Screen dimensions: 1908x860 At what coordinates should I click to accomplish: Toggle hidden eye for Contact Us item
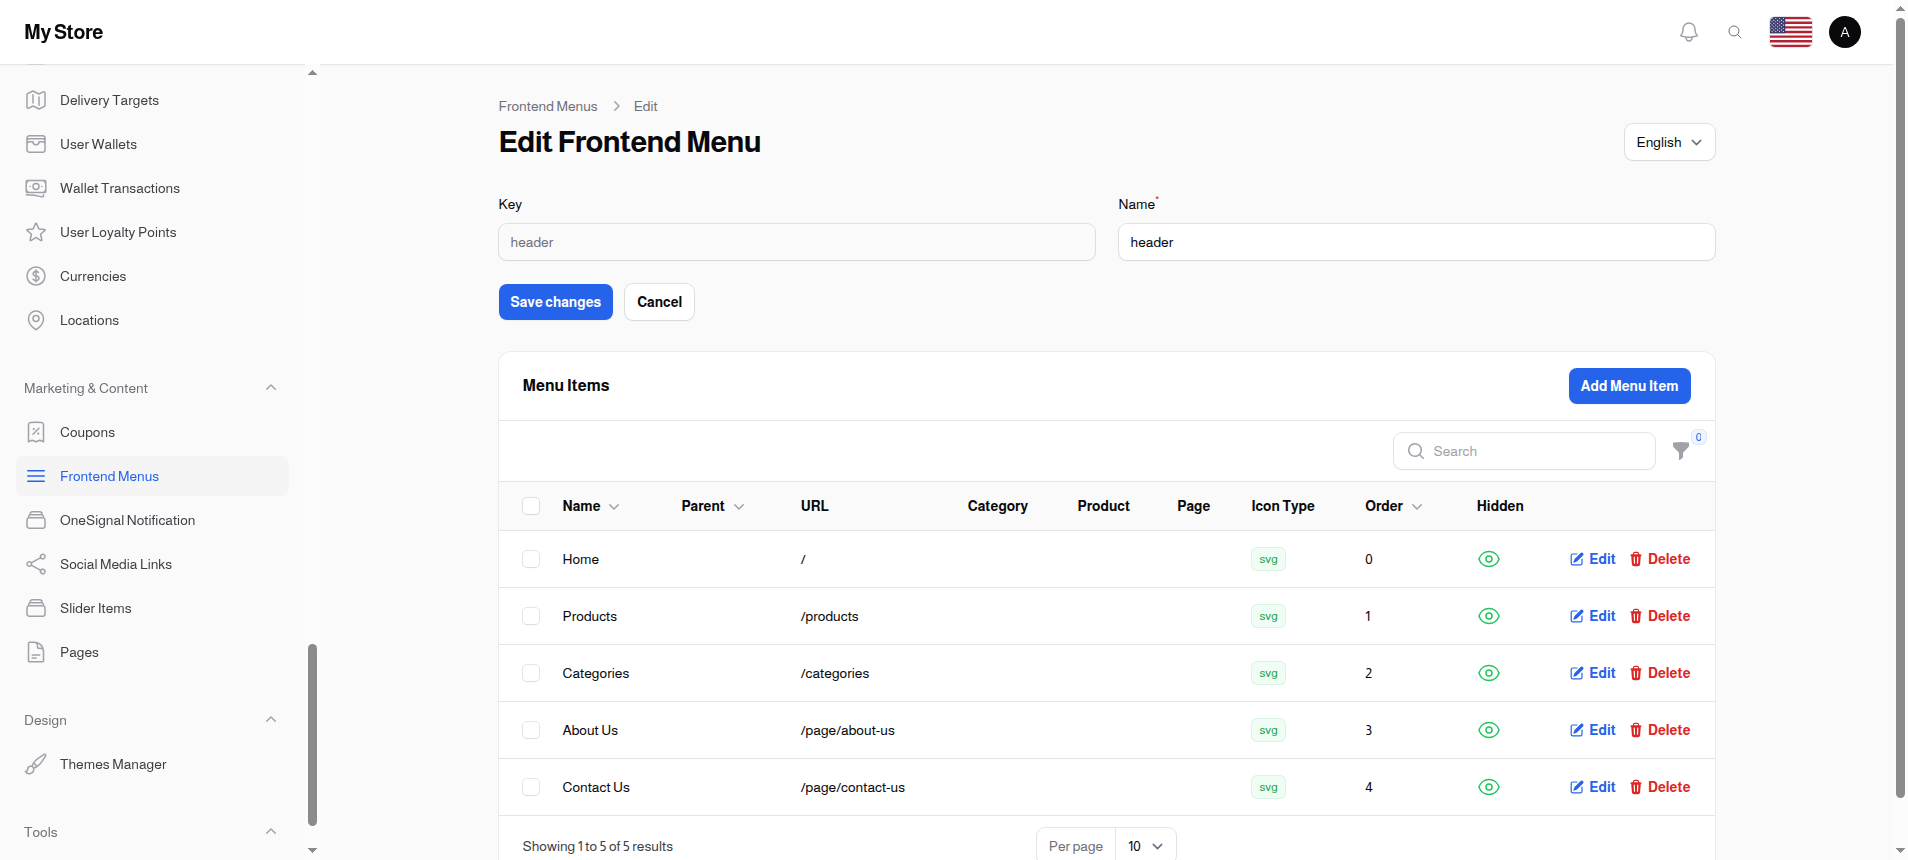(x=1489, y=787)
